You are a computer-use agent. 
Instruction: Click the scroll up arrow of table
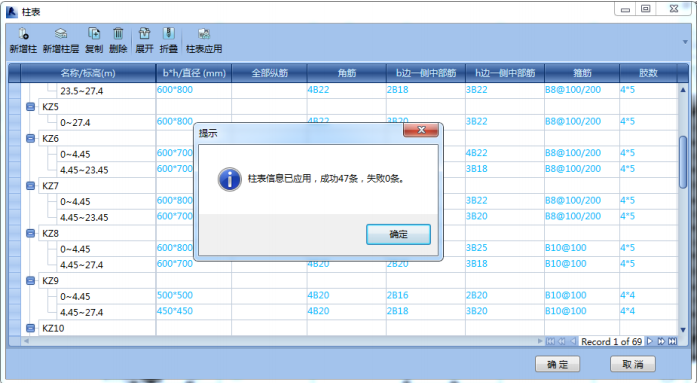[683, 90]
